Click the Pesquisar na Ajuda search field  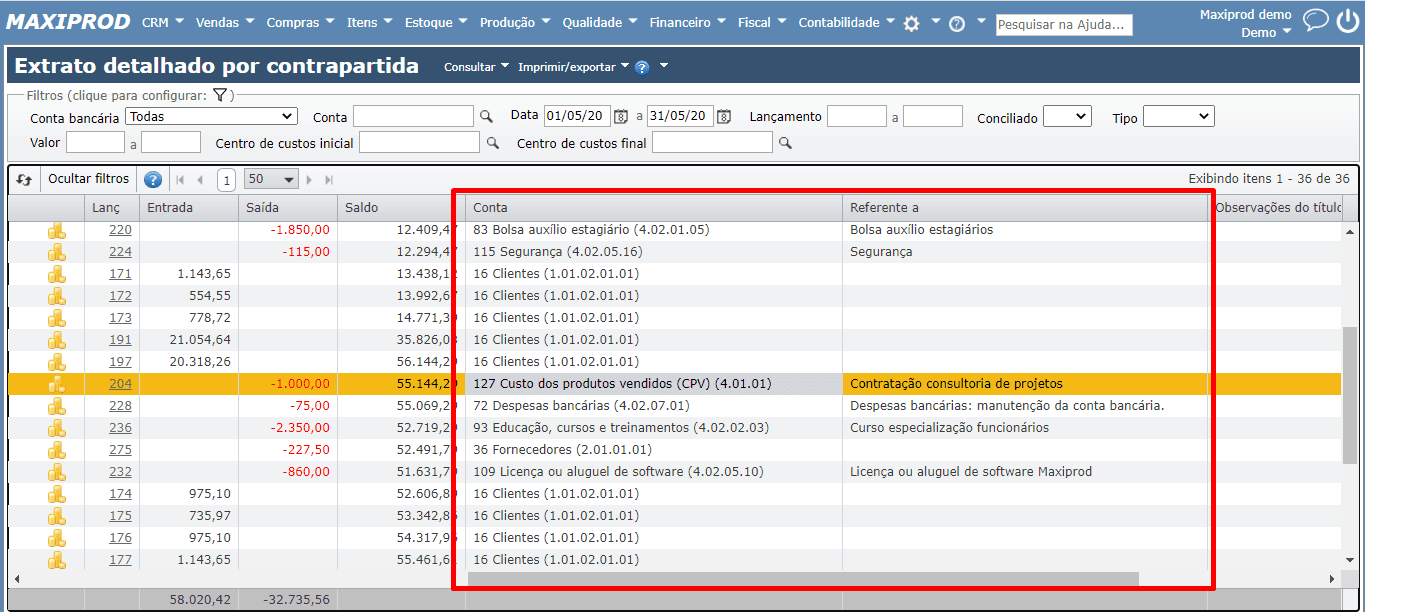point(1063,25)
